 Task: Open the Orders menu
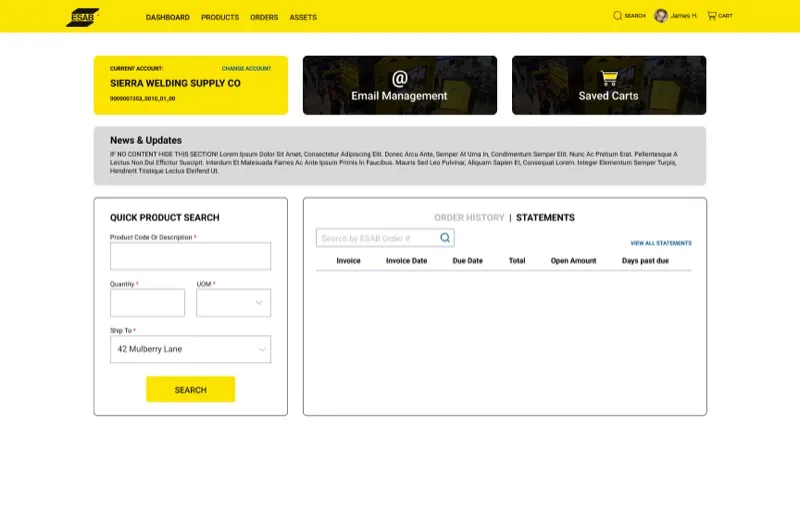[264, 17]
